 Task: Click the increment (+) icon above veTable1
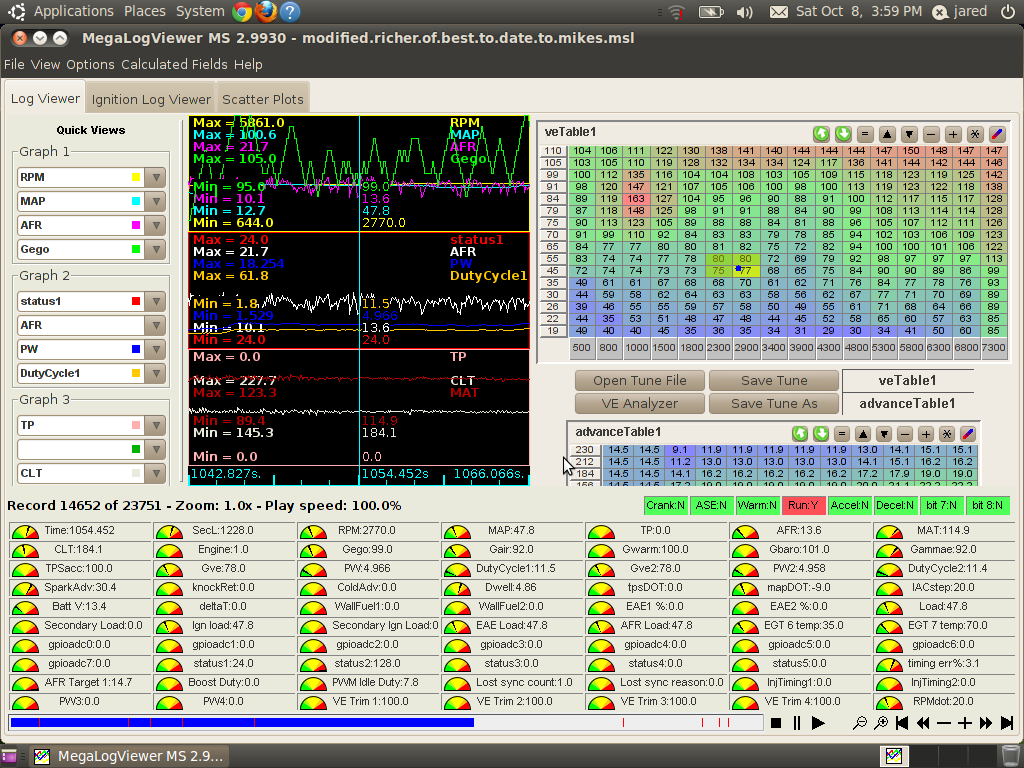(x=953, y=134)
